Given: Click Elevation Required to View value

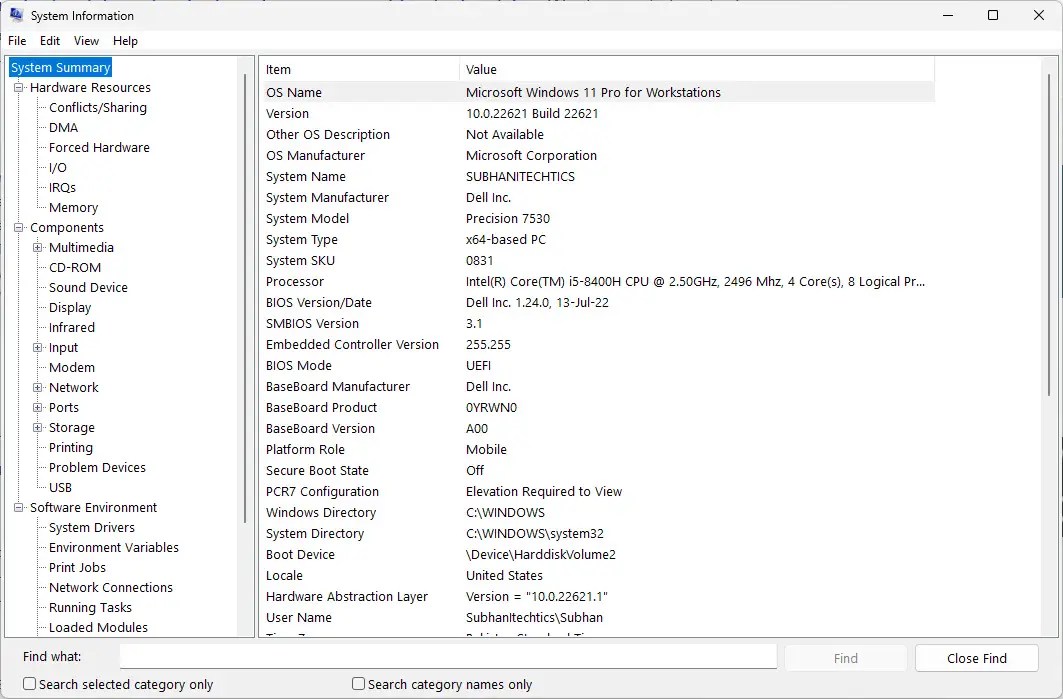Looking at the screenshot, I should click(544, 492).
